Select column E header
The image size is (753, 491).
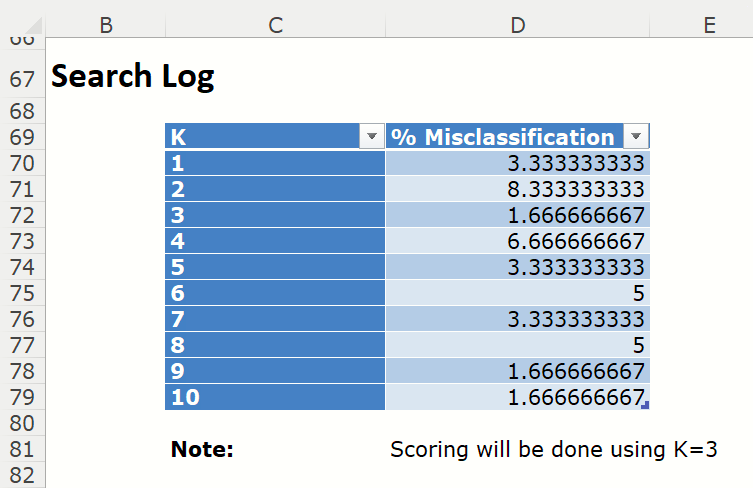click(709, 25)
